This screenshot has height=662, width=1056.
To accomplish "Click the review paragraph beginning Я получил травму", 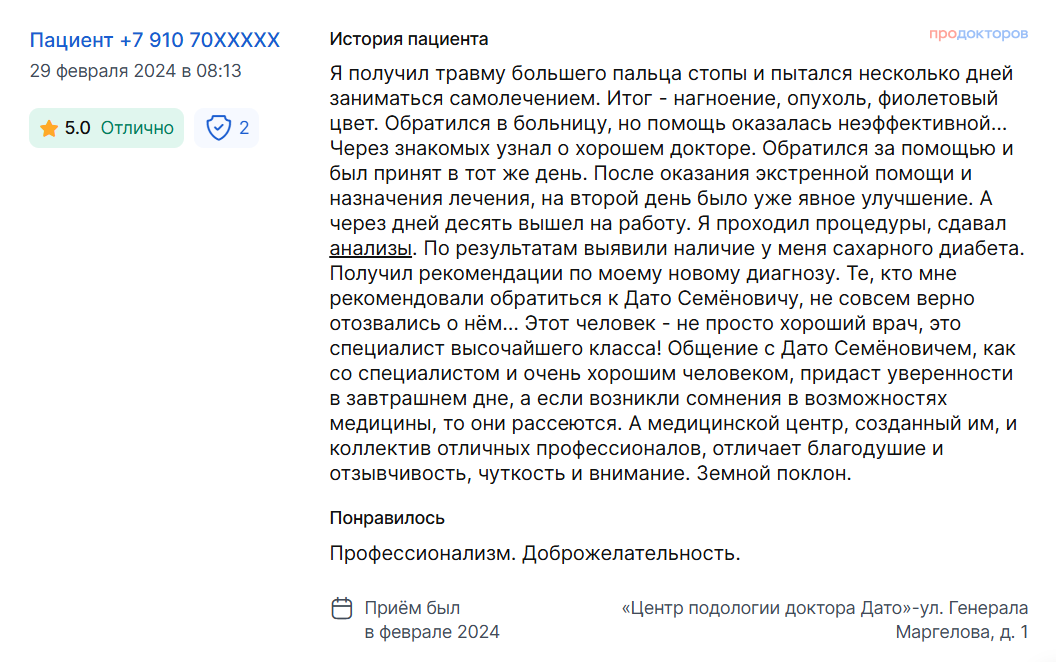I will pyautogui.click(x=677, y=273).
